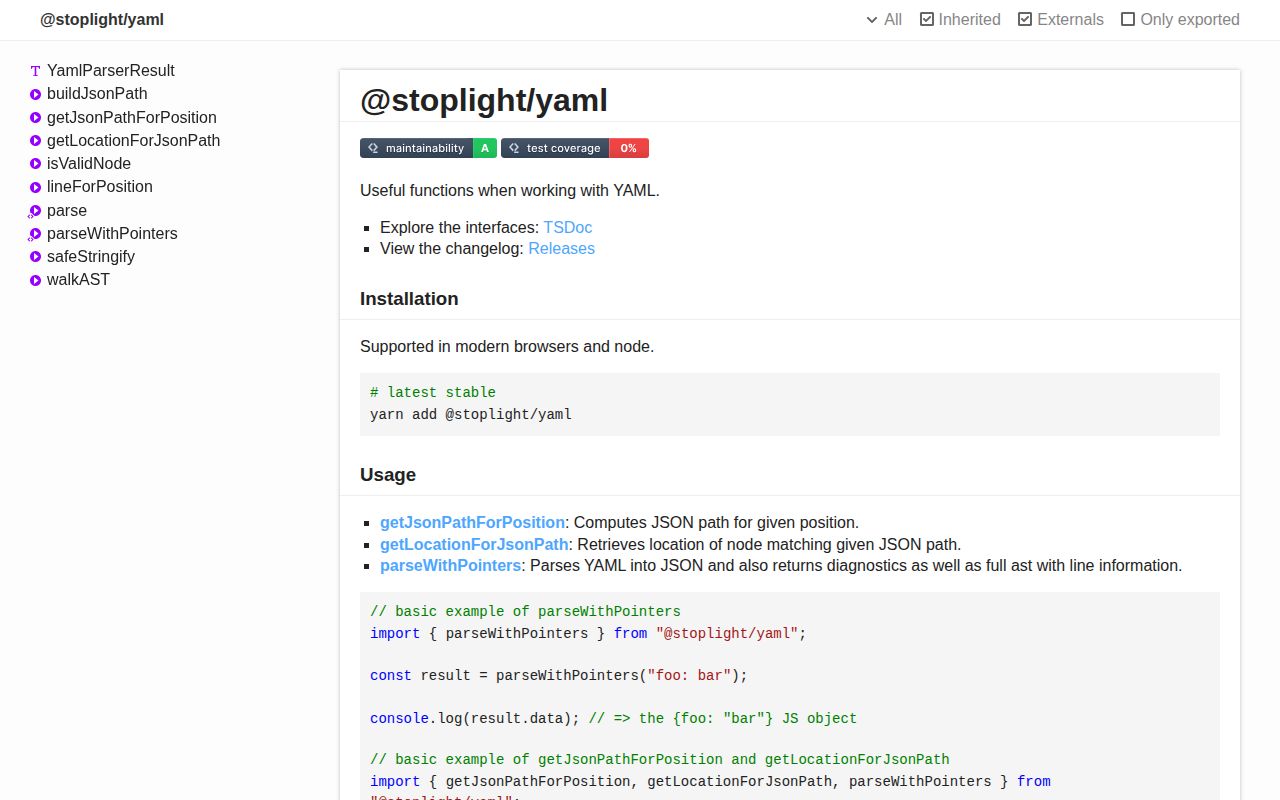Screen dimensions: 1280x800
Task: Open the All visibility filter dropdown
Action: pos(884,19)
